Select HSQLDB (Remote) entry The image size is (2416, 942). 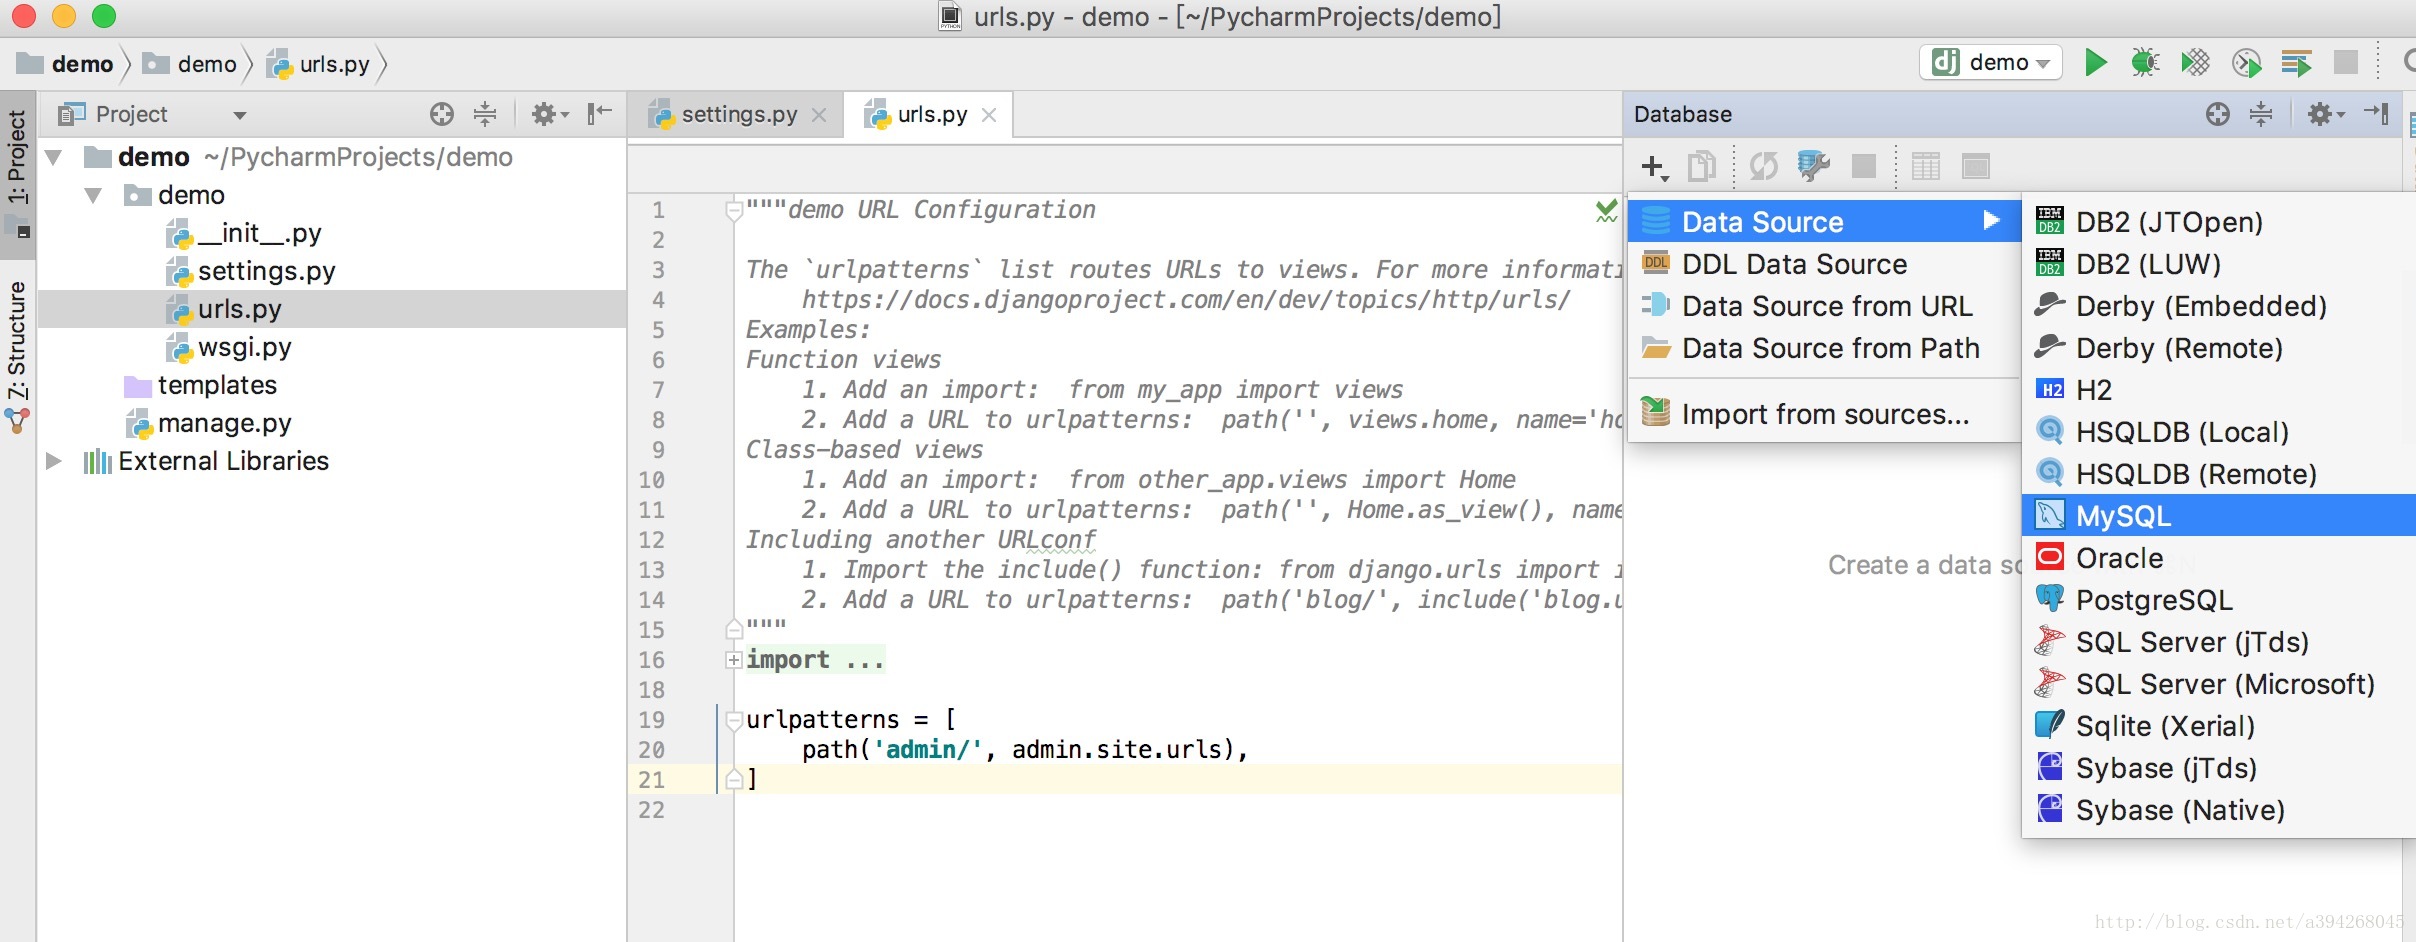tap(2219, 474)
